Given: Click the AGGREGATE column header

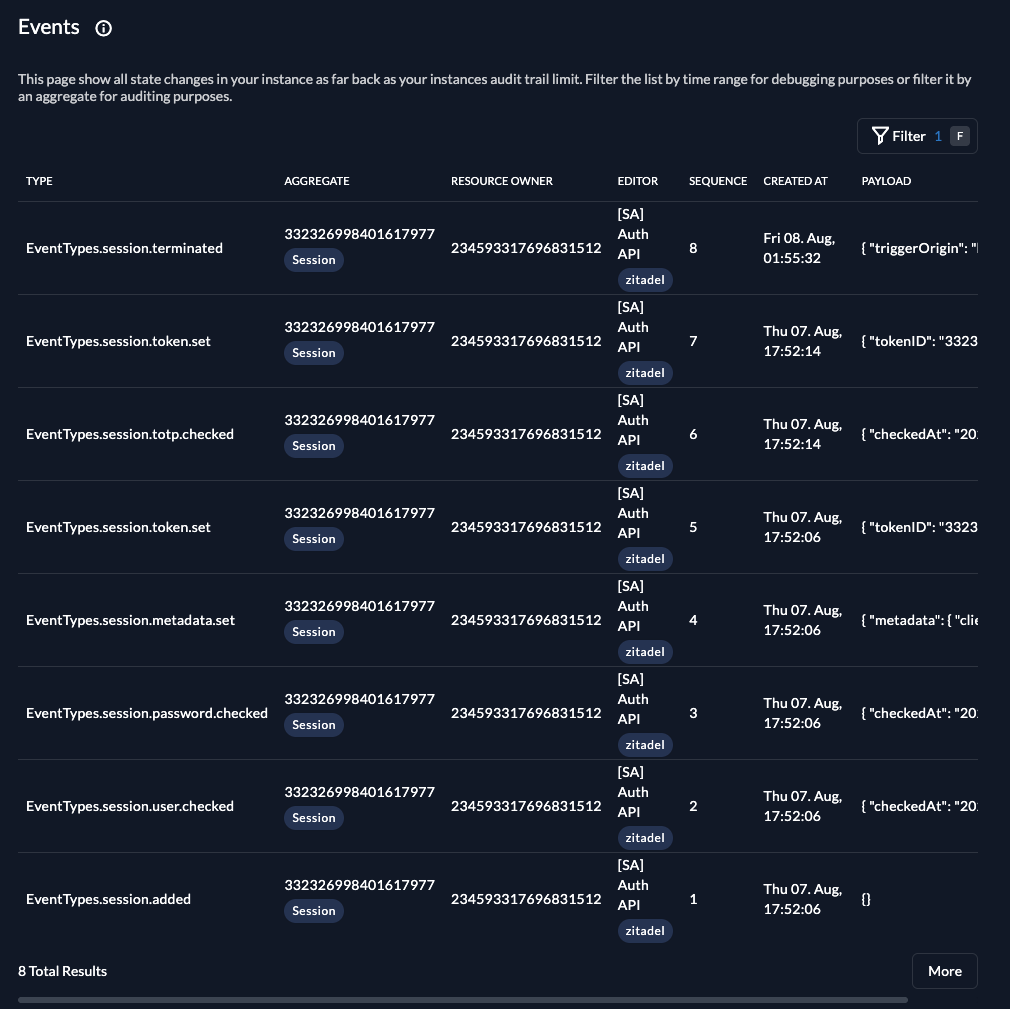Looking at the screenshot, I should click(316, 181).
